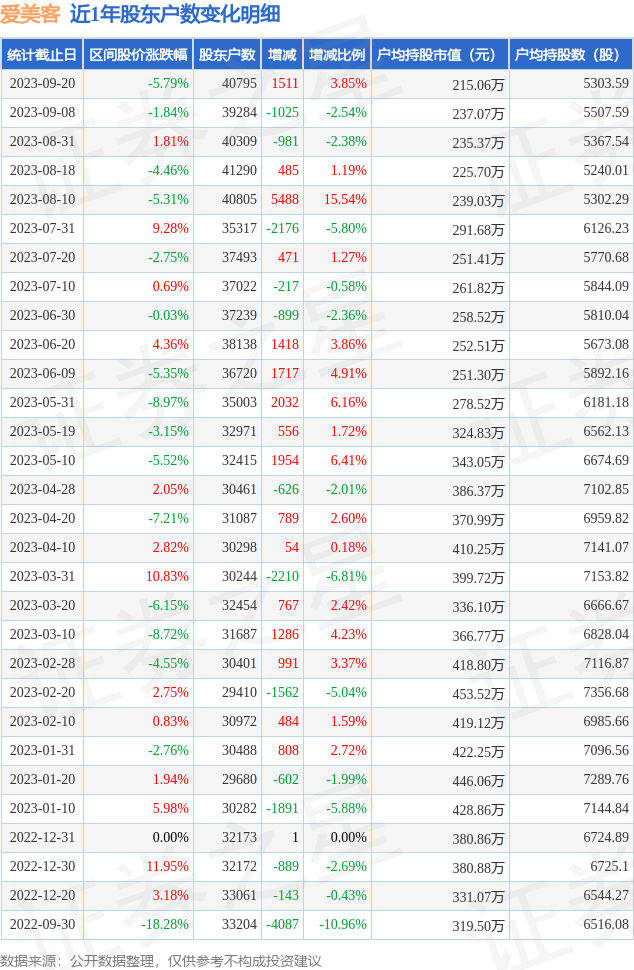Click the change value 5488
This screenshot has height=970, width=634.
(x=285, y=199)
